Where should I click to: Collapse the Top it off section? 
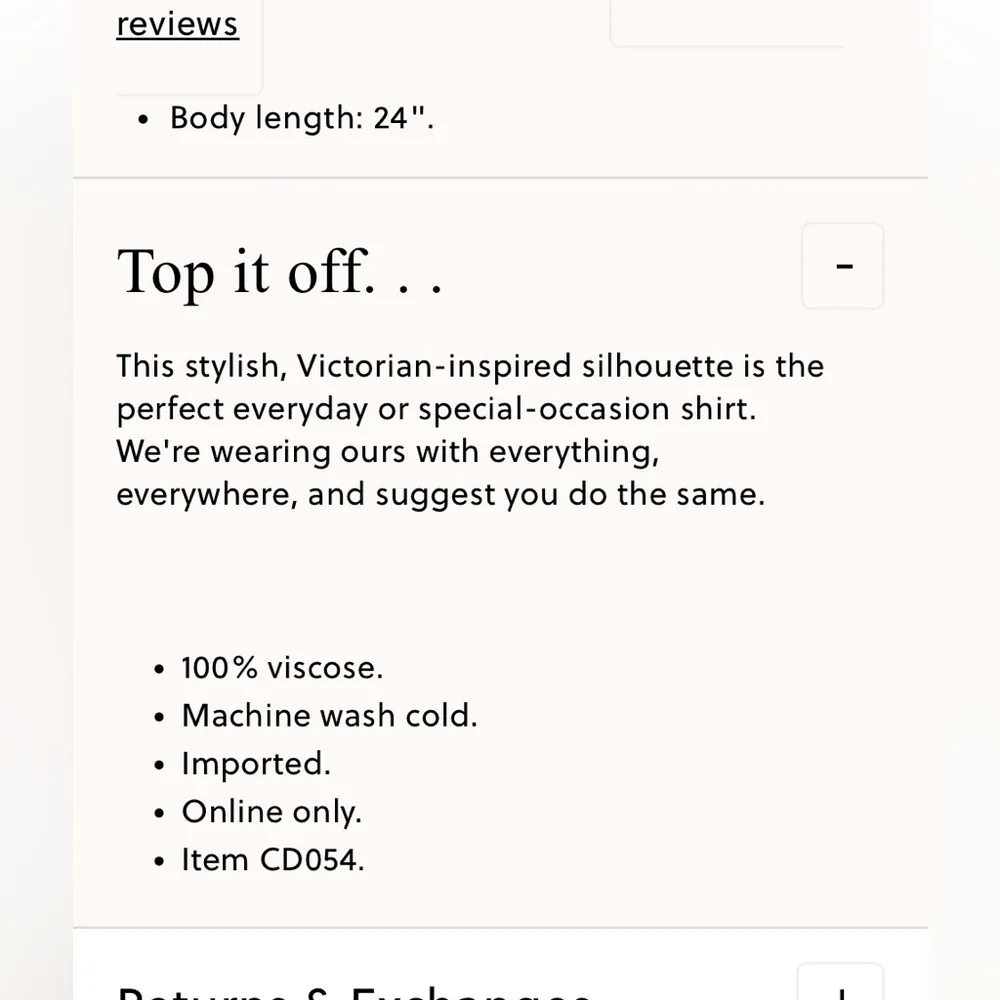click(842, 266)
